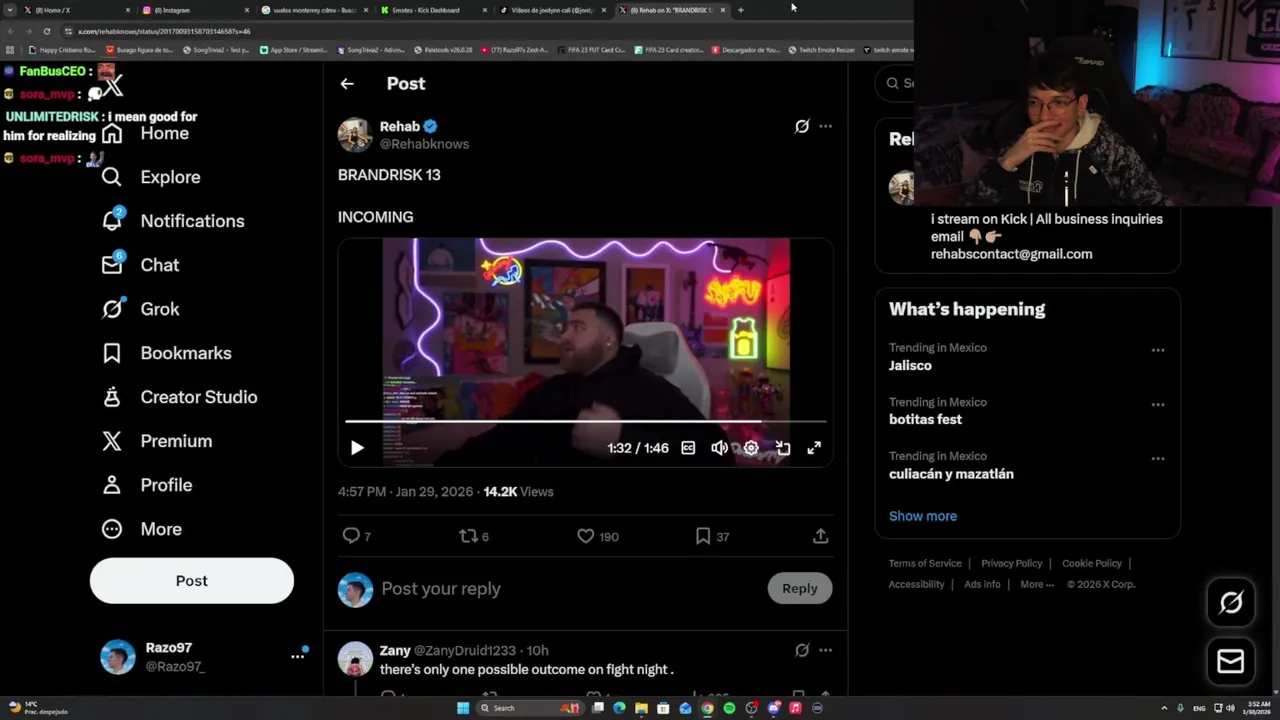Open Grok from the sidebar
Viewport: 1280px width, 720px height.
[140, 309]
